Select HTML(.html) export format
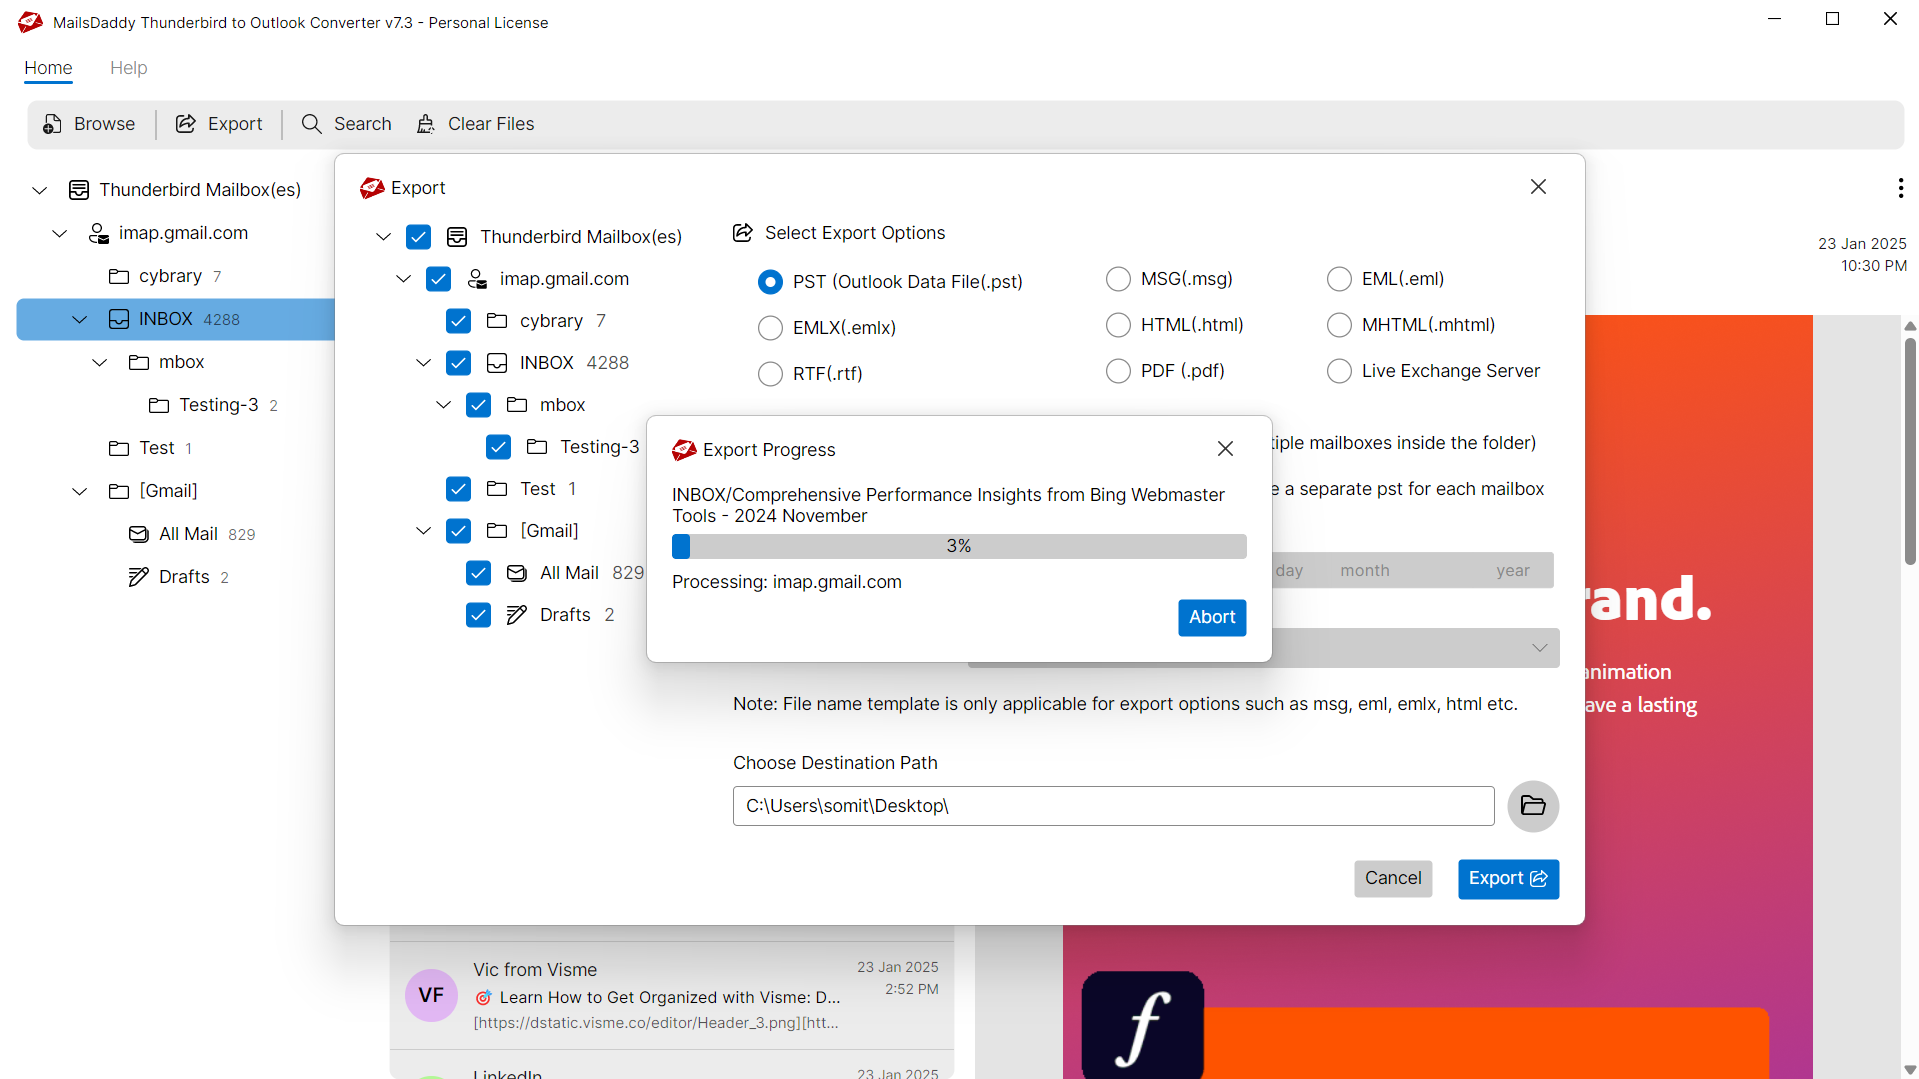 (x=1118, y=325)
